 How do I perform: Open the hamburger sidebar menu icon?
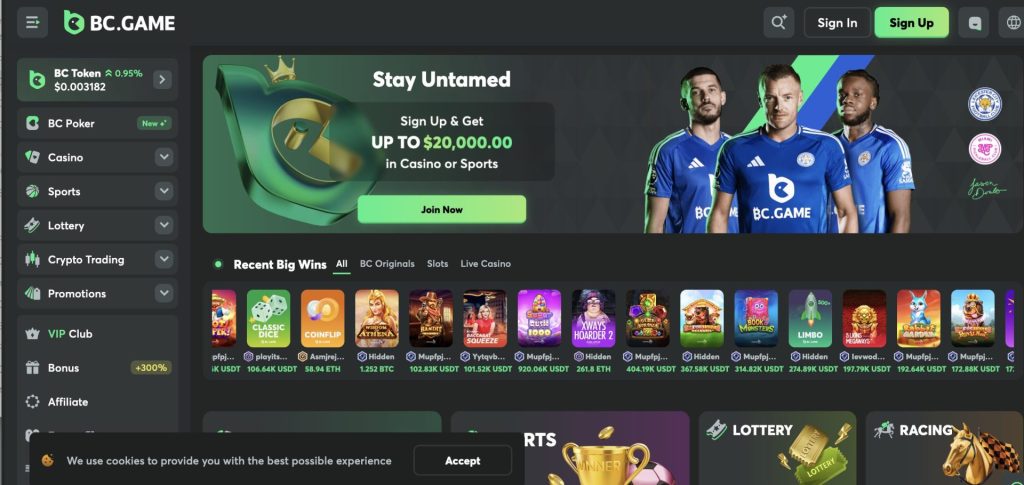[x=32, y=23]
